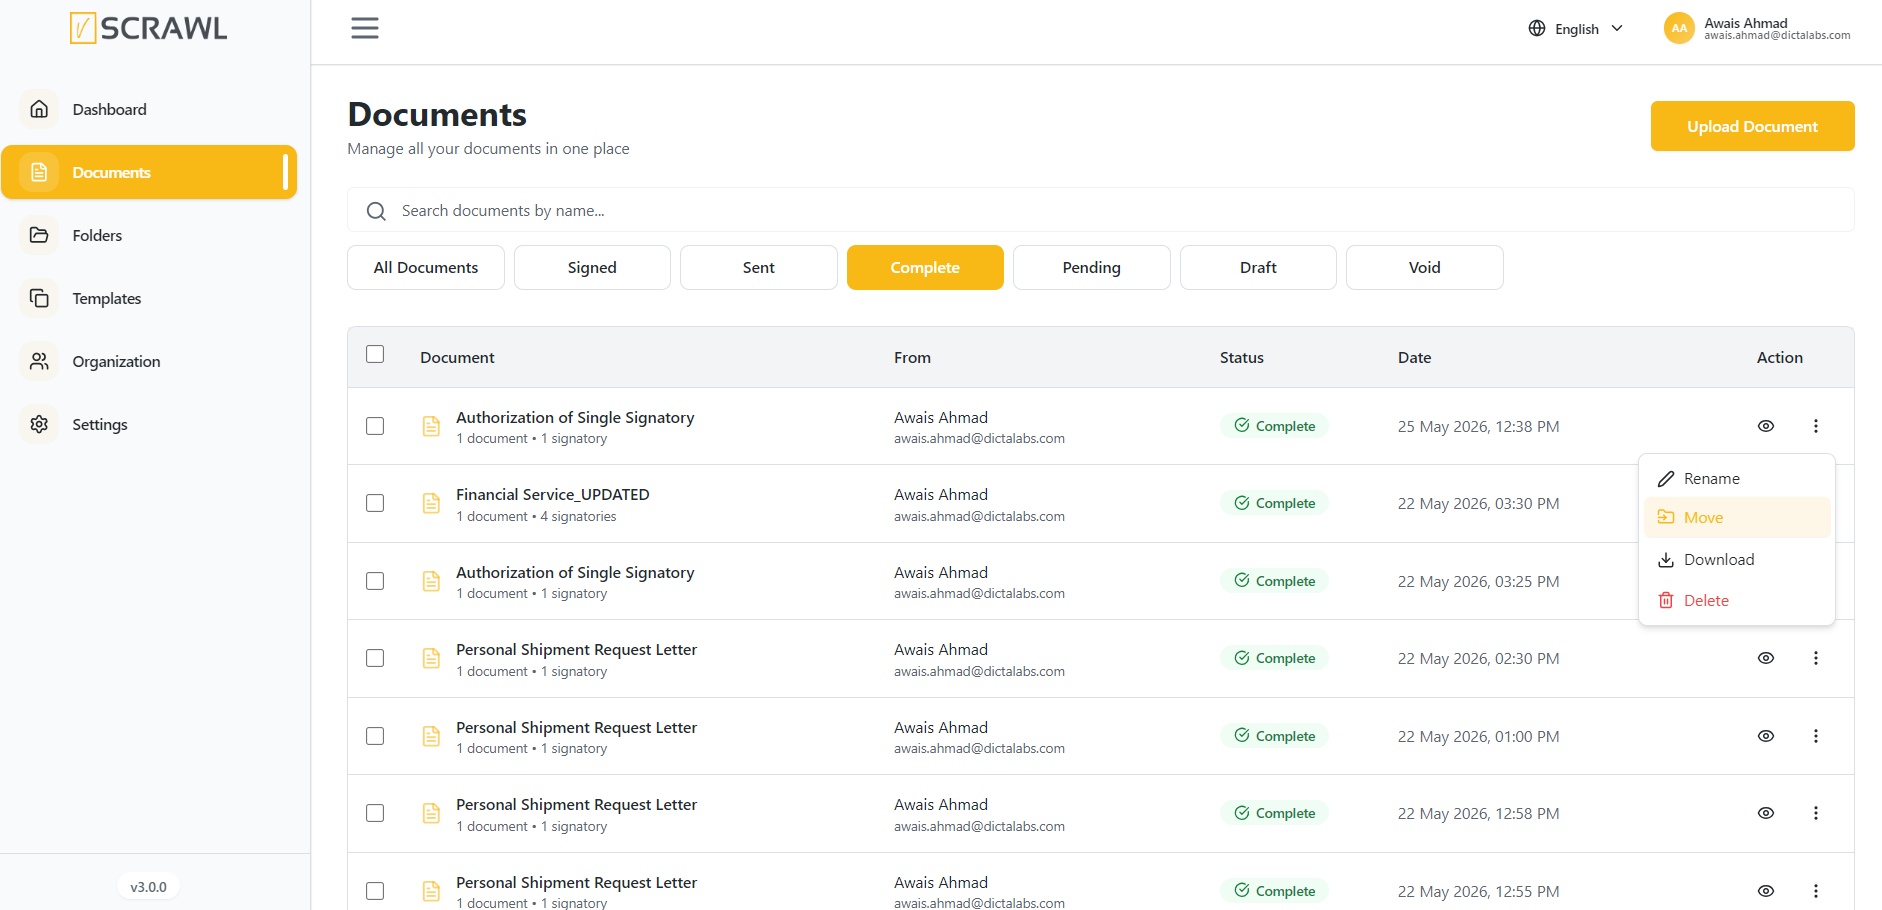Click the v3.0.0 version label
This screenshot has height=910, width=1882.
tap(149, 887)
